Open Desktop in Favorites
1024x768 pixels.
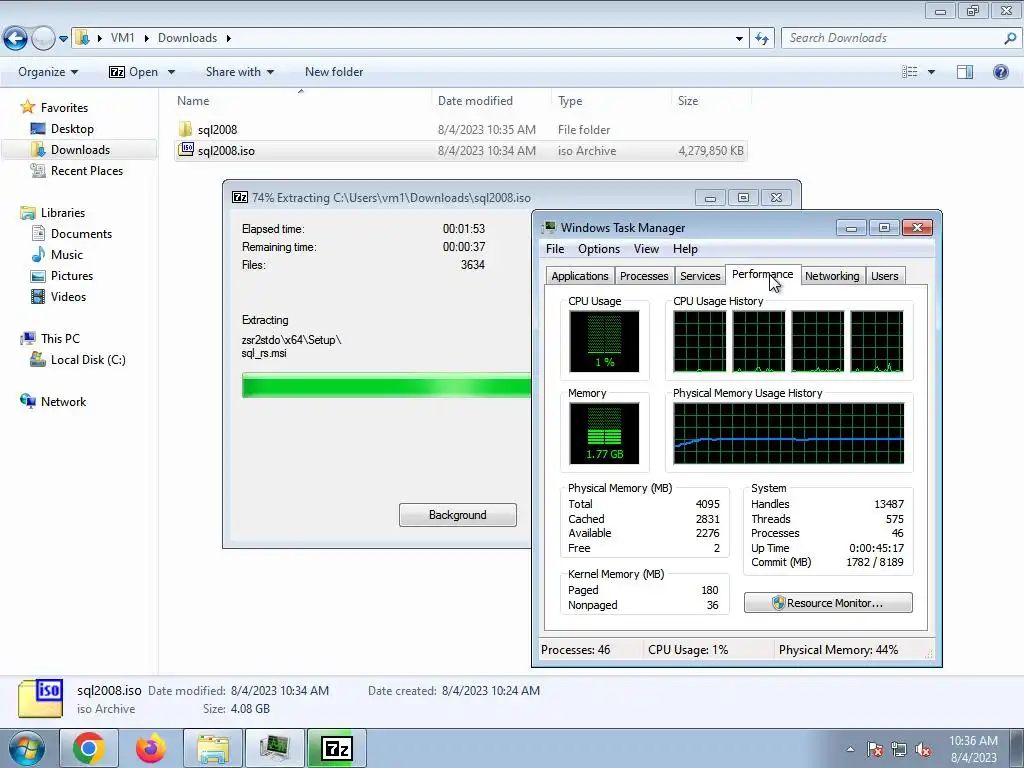(x=72, y=129)
